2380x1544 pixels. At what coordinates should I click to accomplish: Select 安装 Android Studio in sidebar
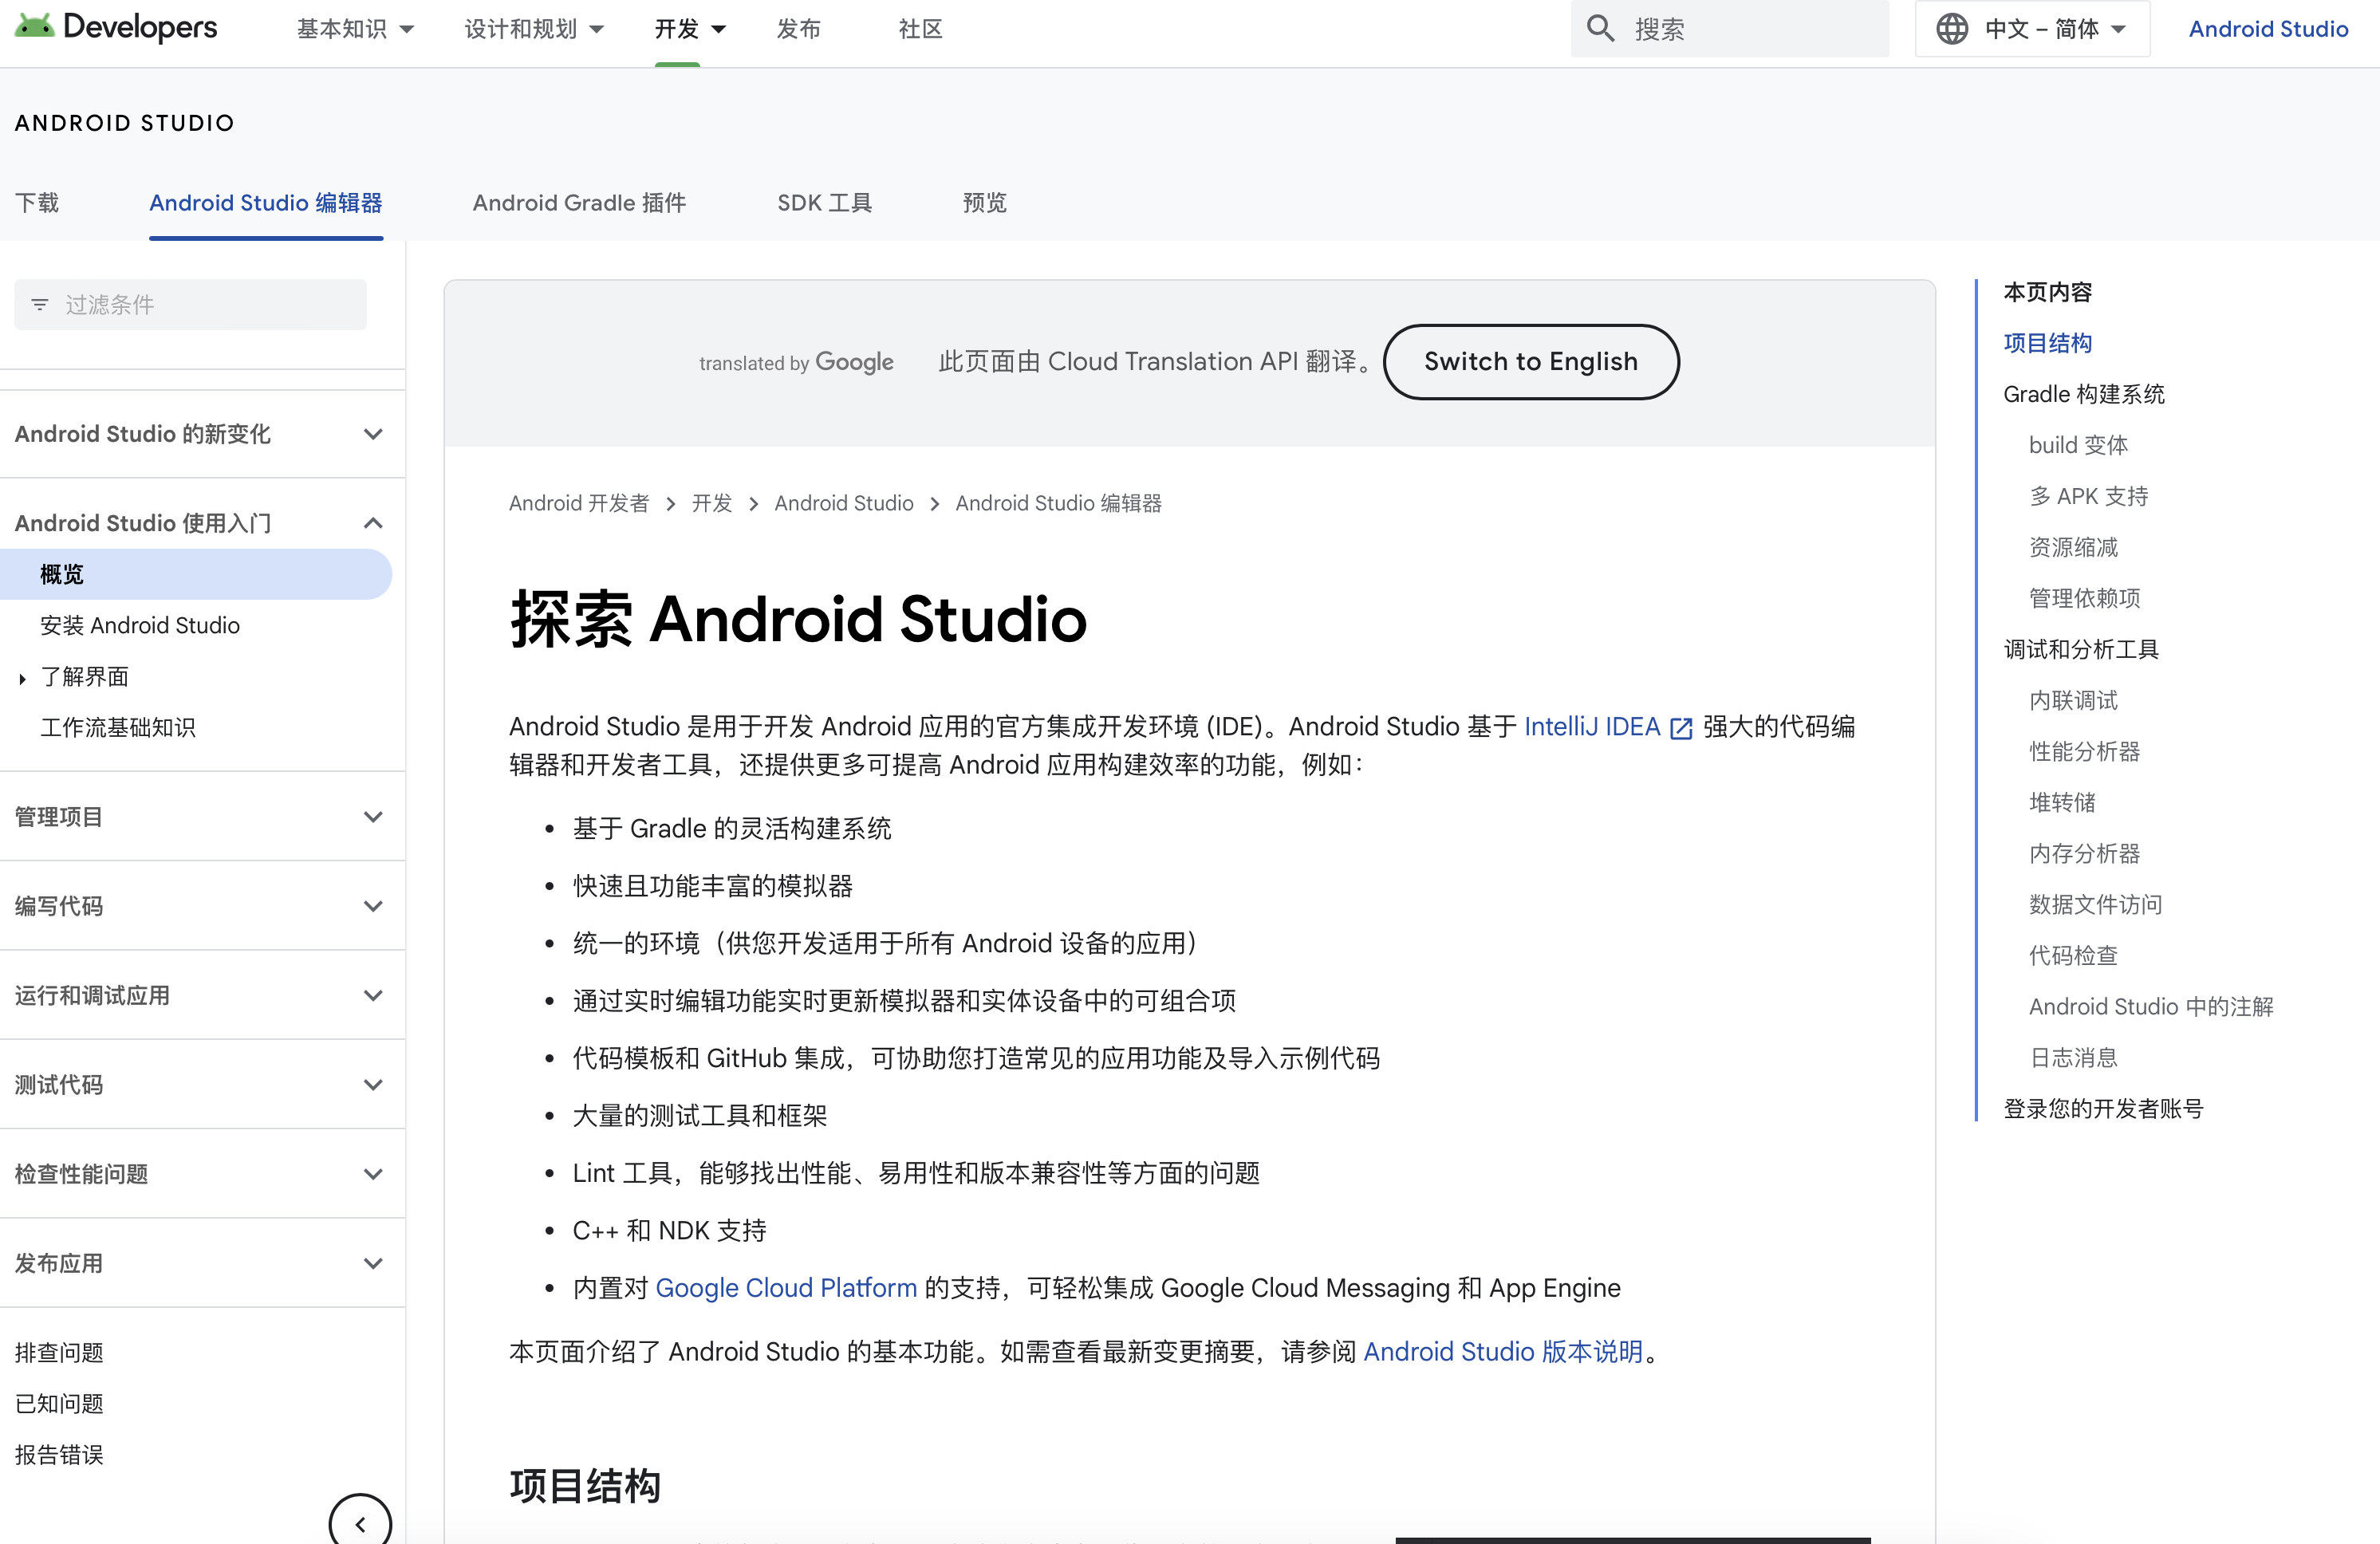point(140,626)
